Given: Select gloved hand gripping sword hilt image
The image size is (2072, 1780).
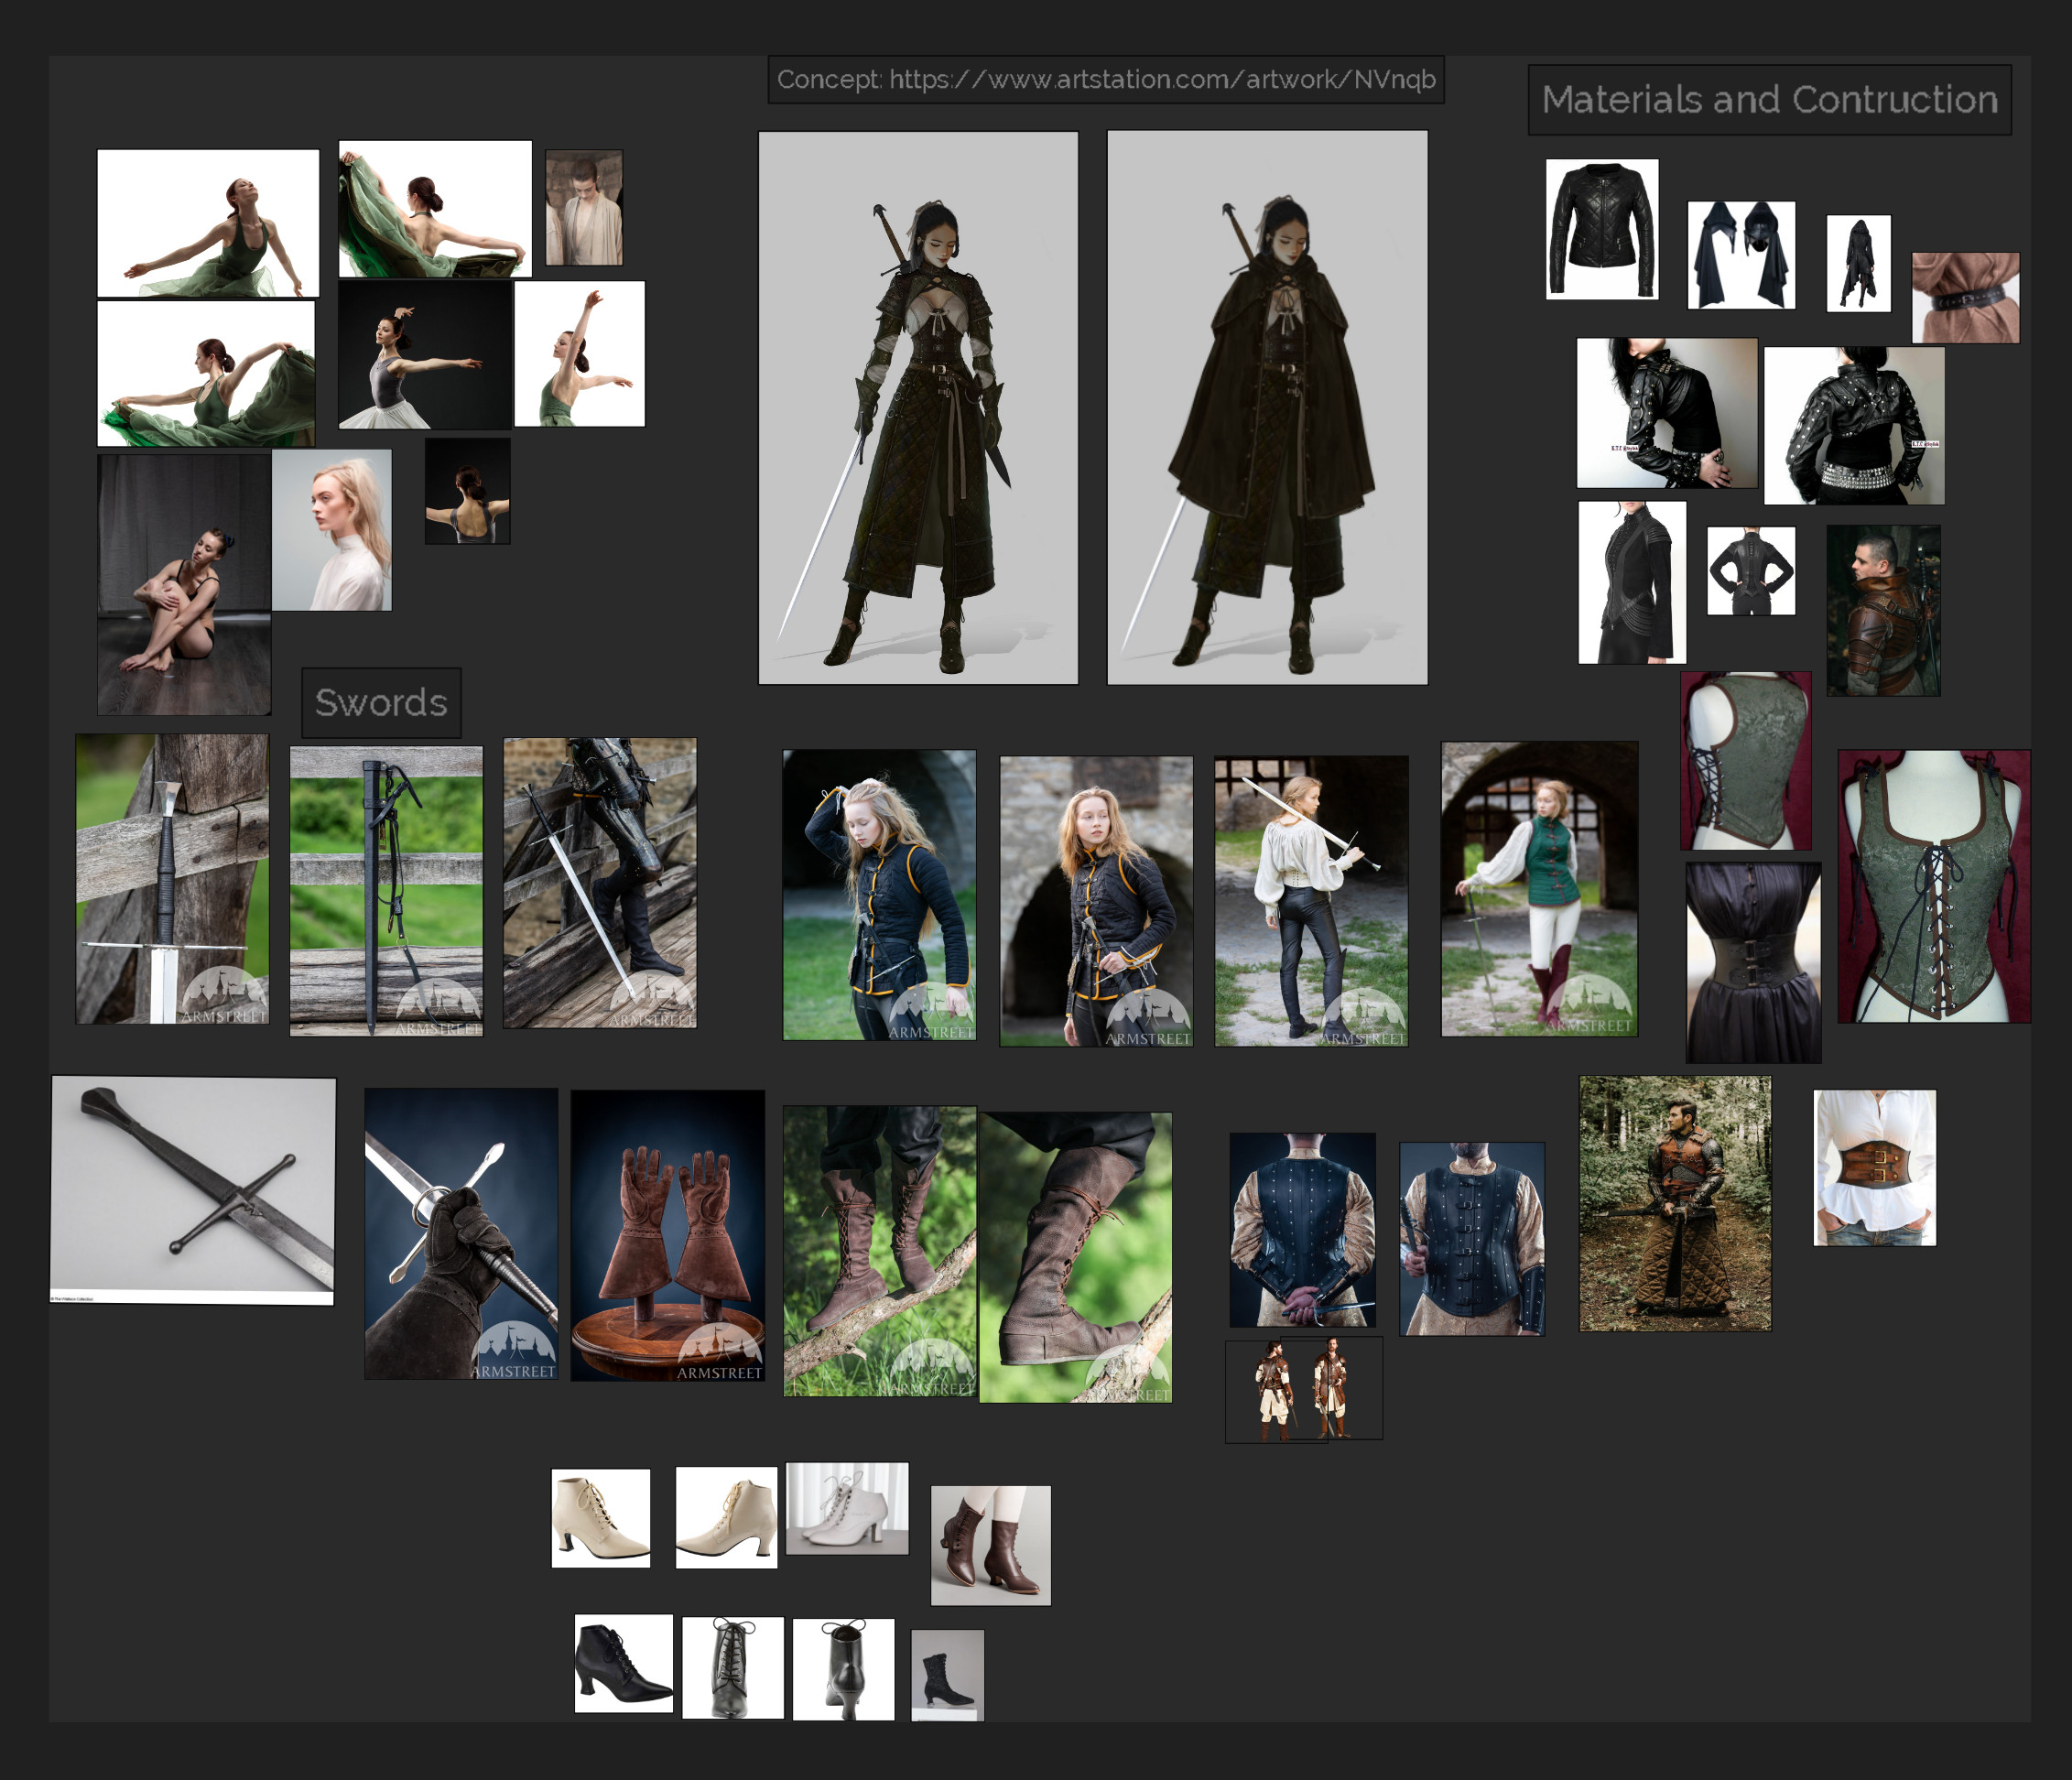Looking at the screenshot, I should (461, 1234).
